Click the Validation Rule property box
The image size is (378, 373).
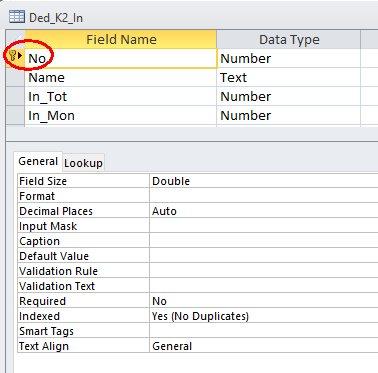point(264,271)
